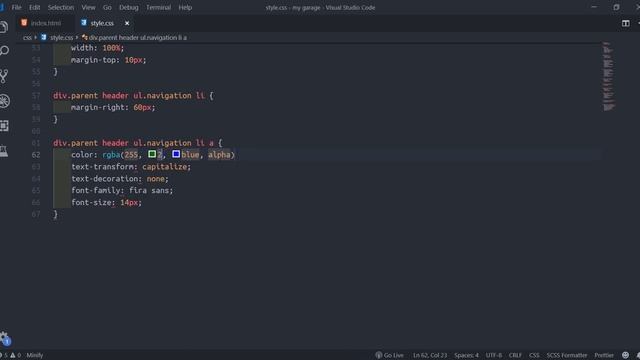Open the Search view in activity bar

click(4, 51)
